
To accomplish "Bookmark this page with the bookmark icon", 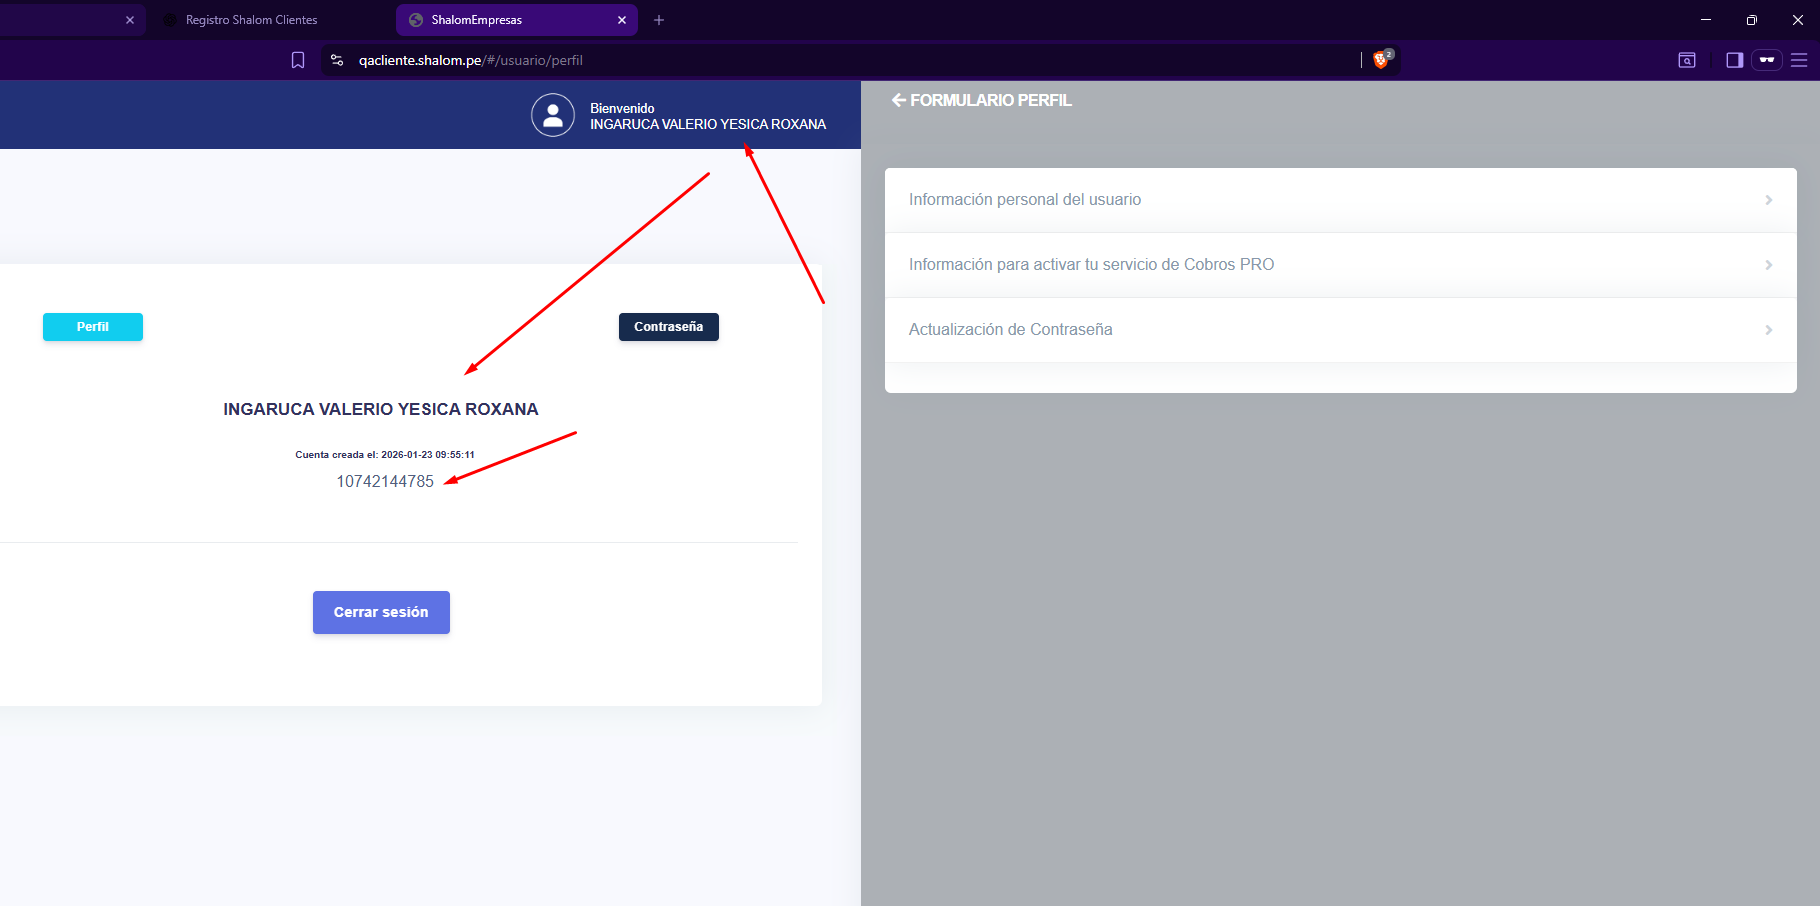I will (298, 60).
